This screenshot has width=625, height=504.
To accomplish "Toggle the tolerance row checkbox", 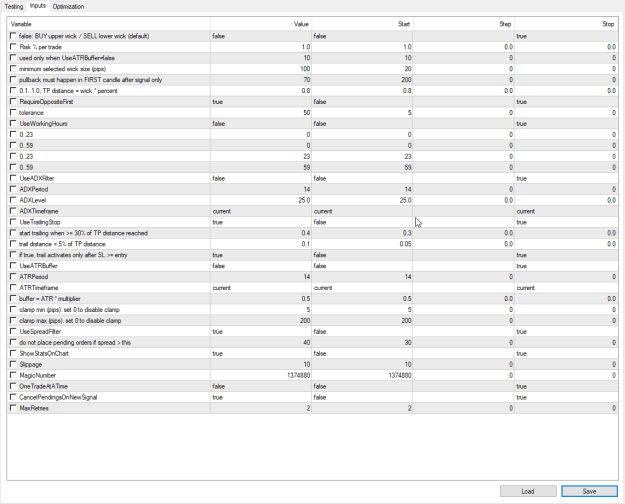I will [14, 112].
